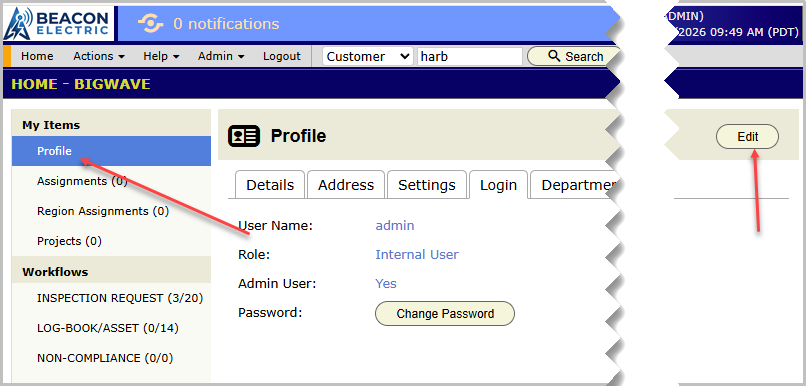Viewport: 806px width, 386px height.
Task: Click the date and time display
Action: (739, 32)
